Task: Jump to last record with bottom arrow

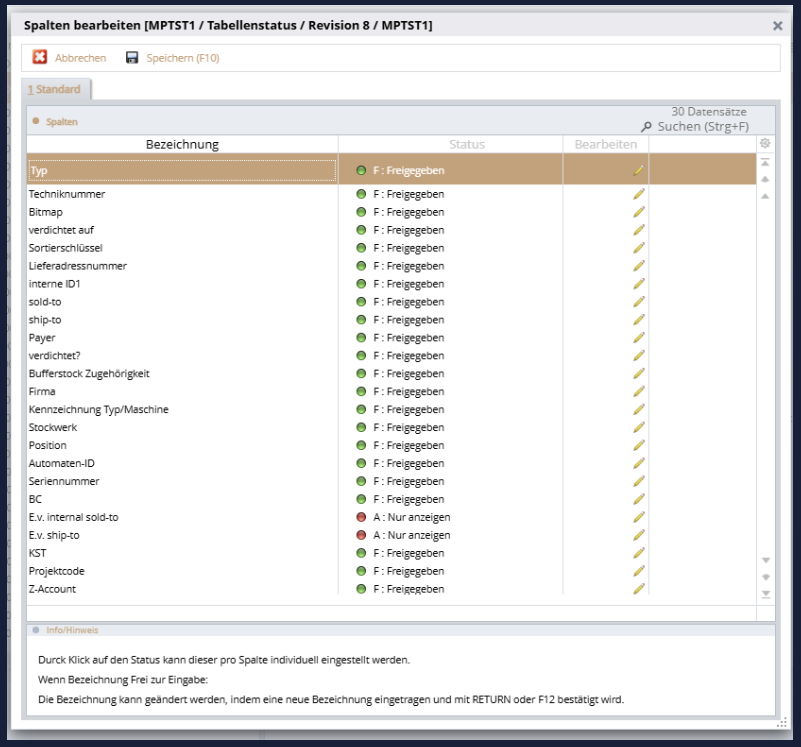Action: coord(766,594)
